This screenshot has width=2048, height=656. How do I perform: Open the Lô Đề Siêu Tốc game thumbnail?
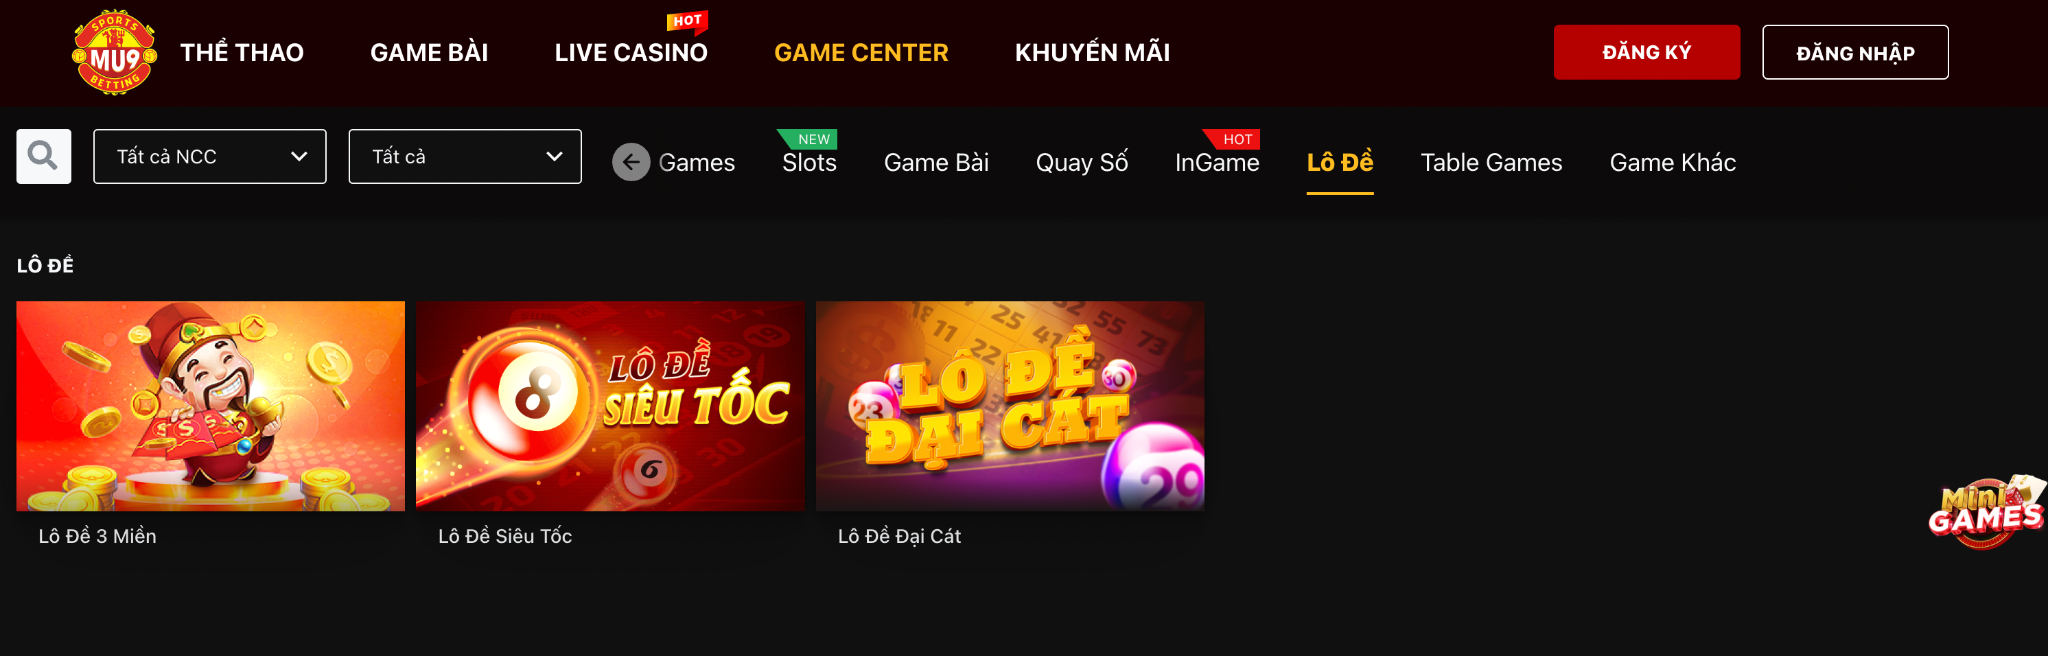(610, 406)
